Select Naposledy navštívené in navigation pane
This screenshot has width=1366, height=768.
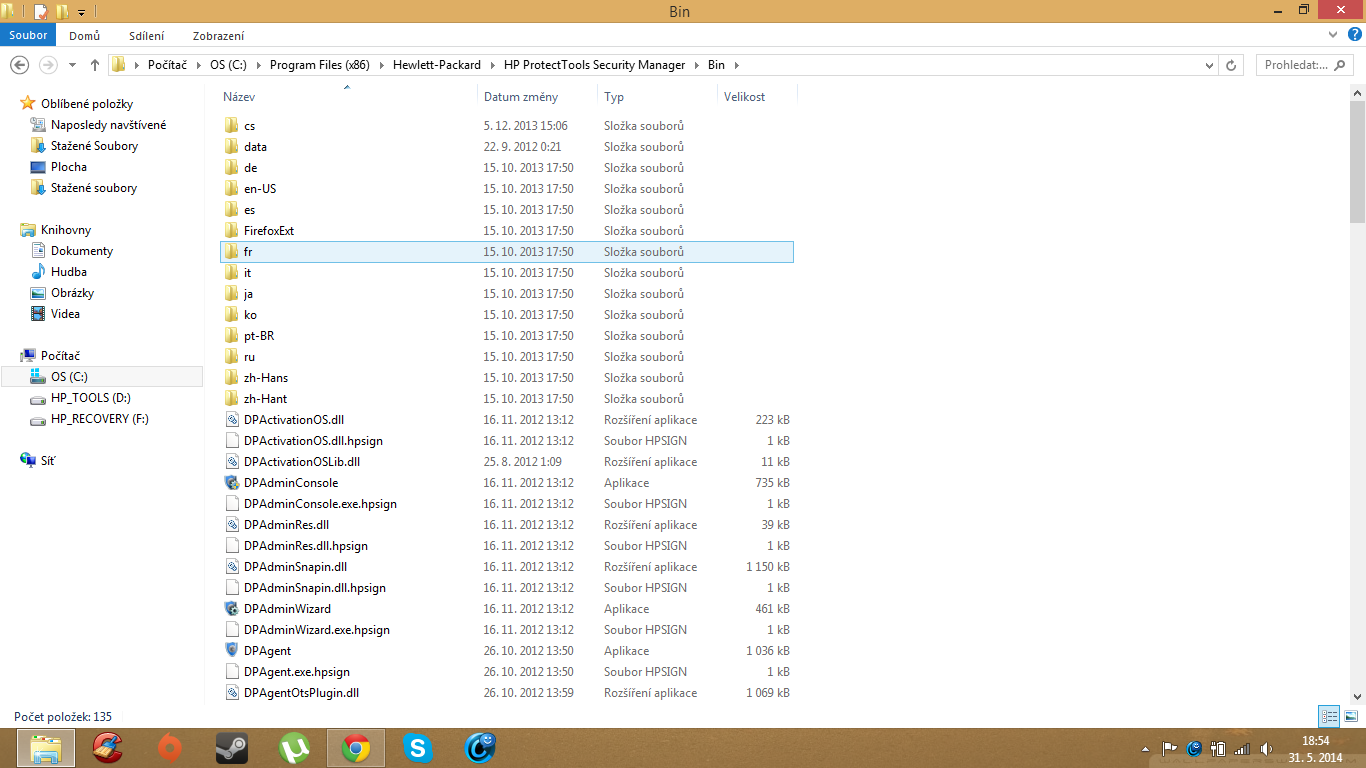tap(109, 125)
